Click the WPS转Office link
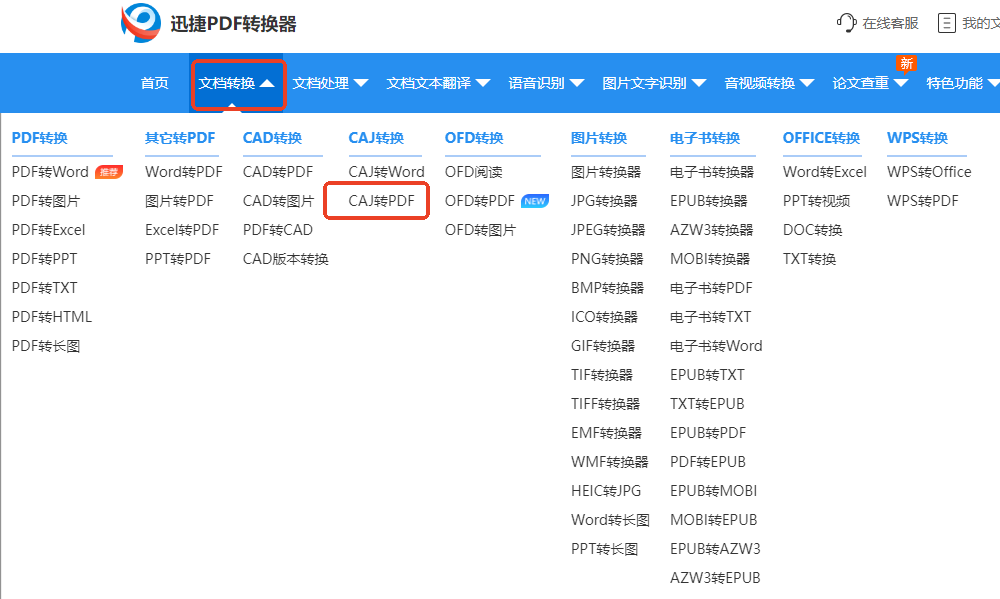 tap(928, 171)
